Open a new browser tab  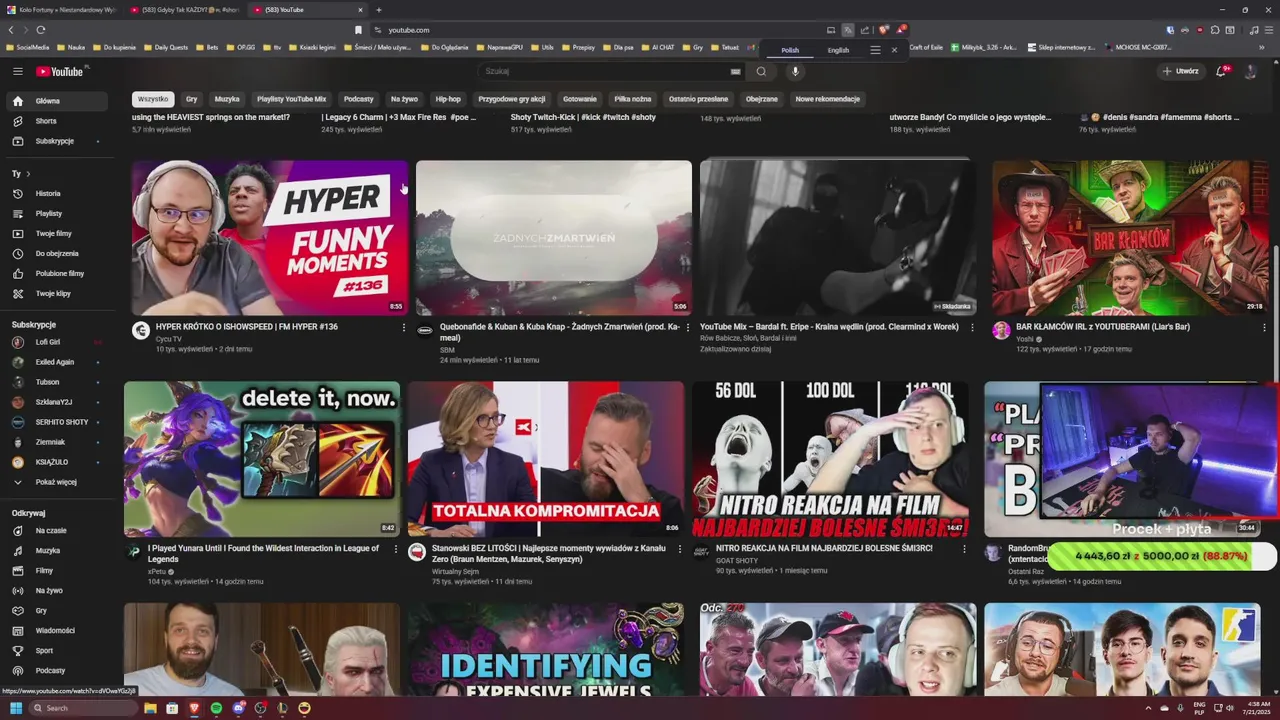[x=378, y=10]
